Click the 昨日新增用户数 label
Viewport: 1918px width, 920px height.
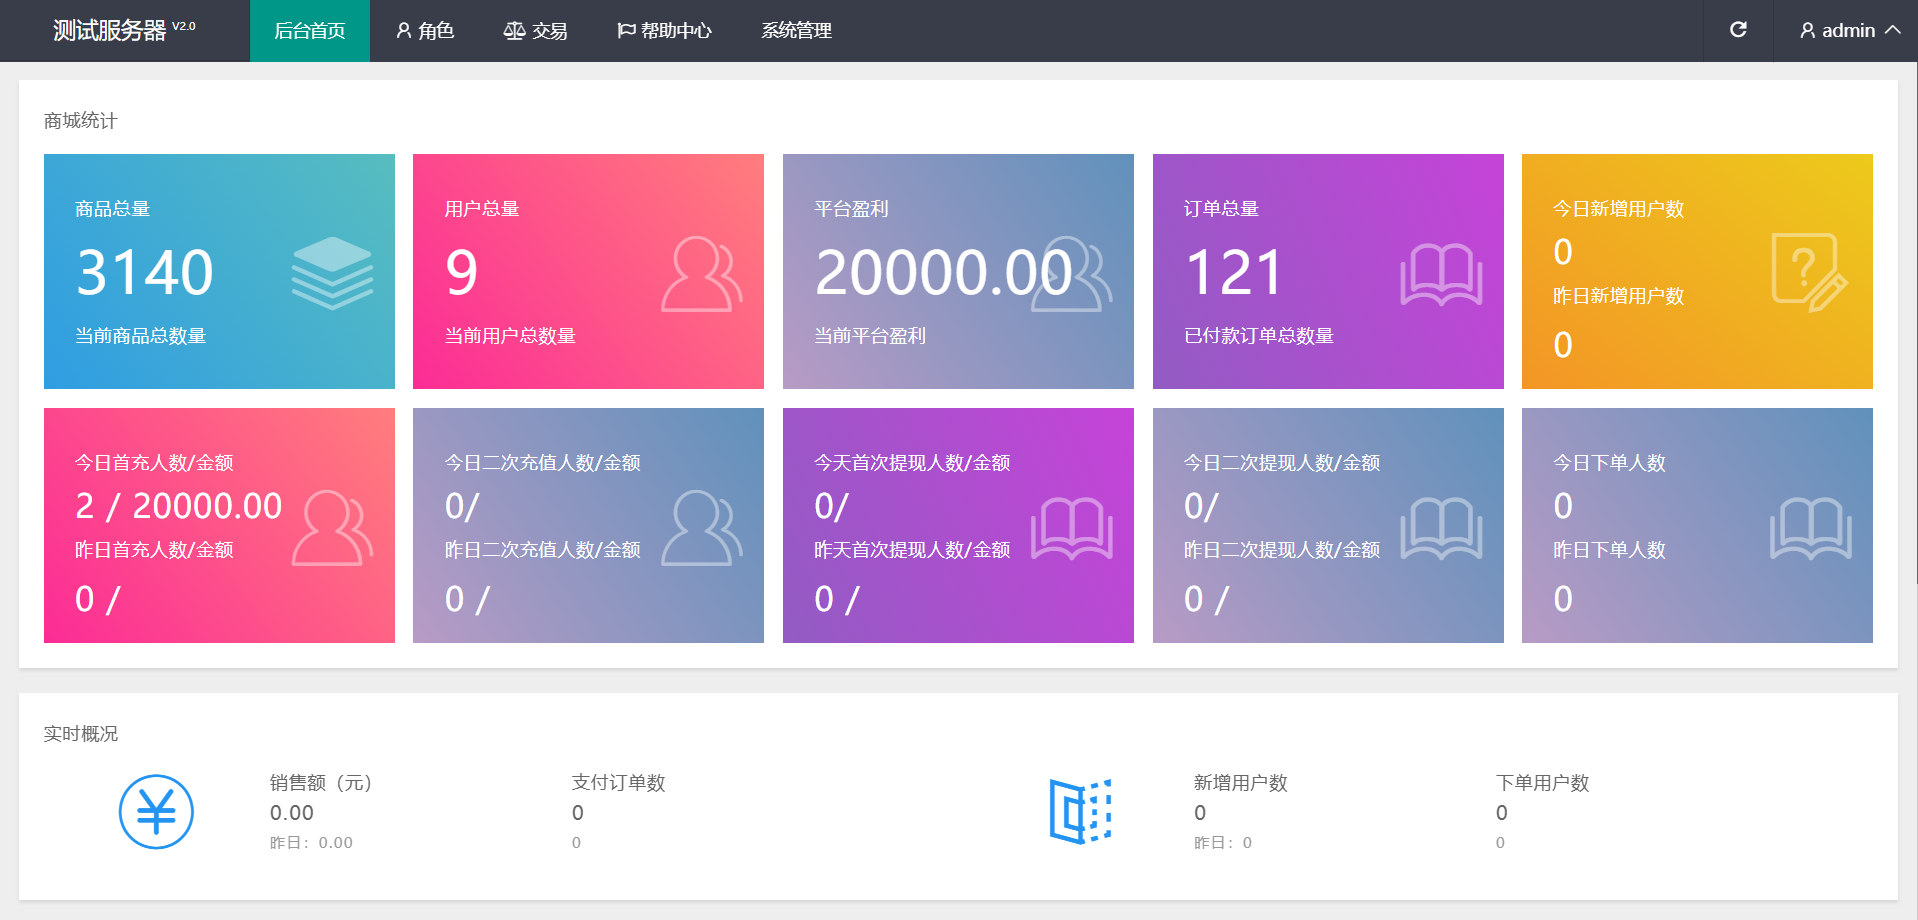[x=1619, y=296]
